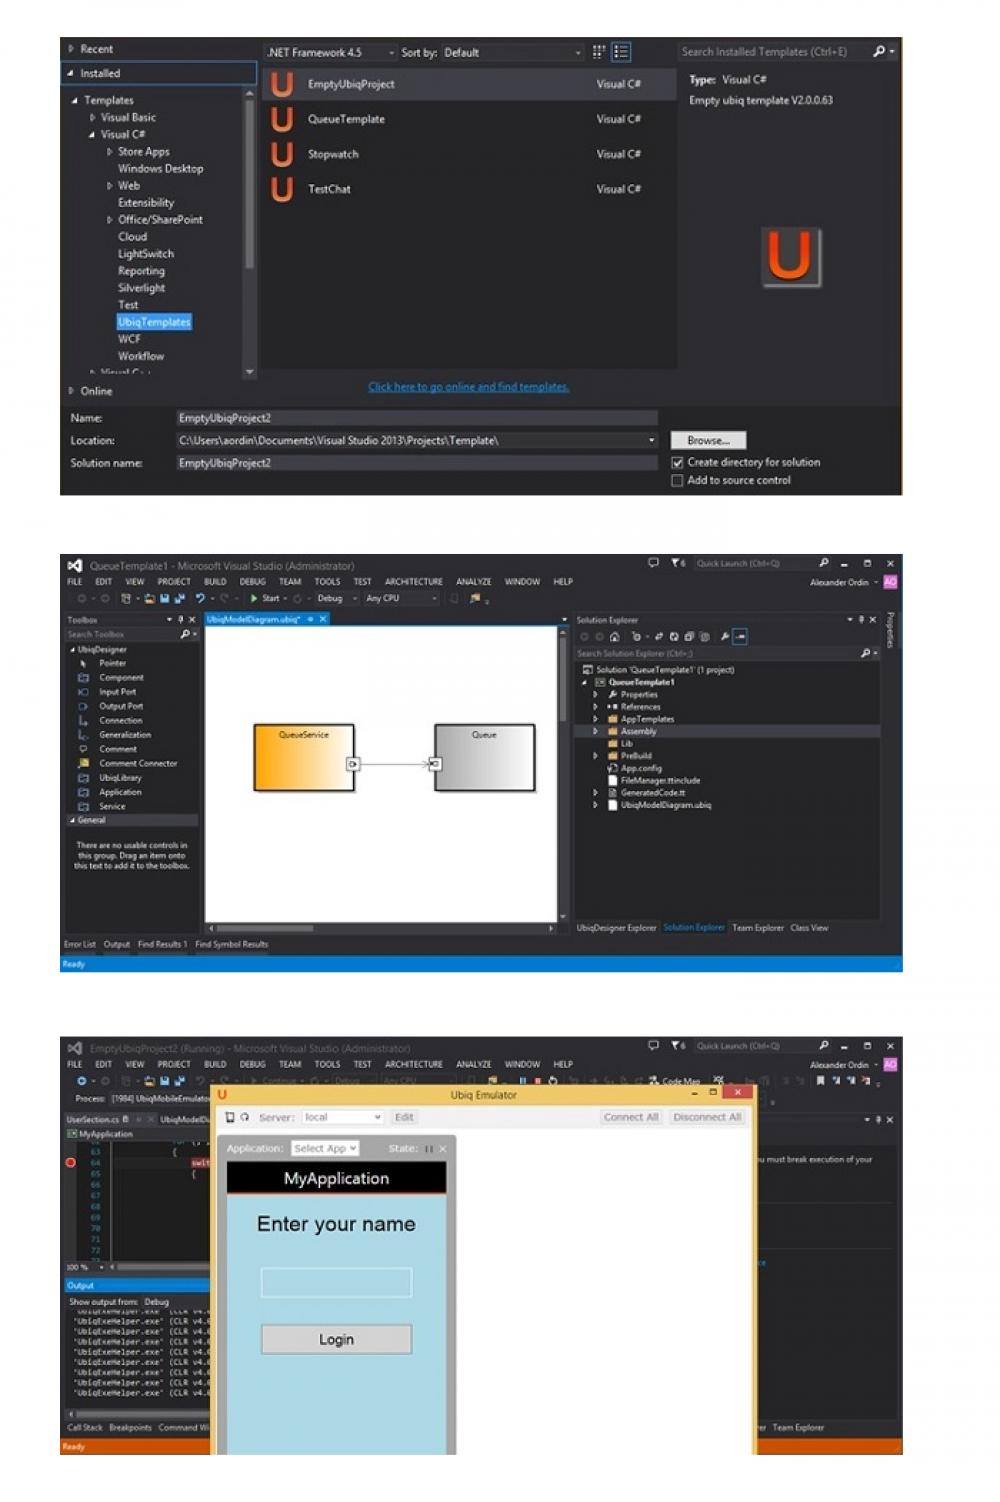Click the Browse... button

(x=708, y=441)
